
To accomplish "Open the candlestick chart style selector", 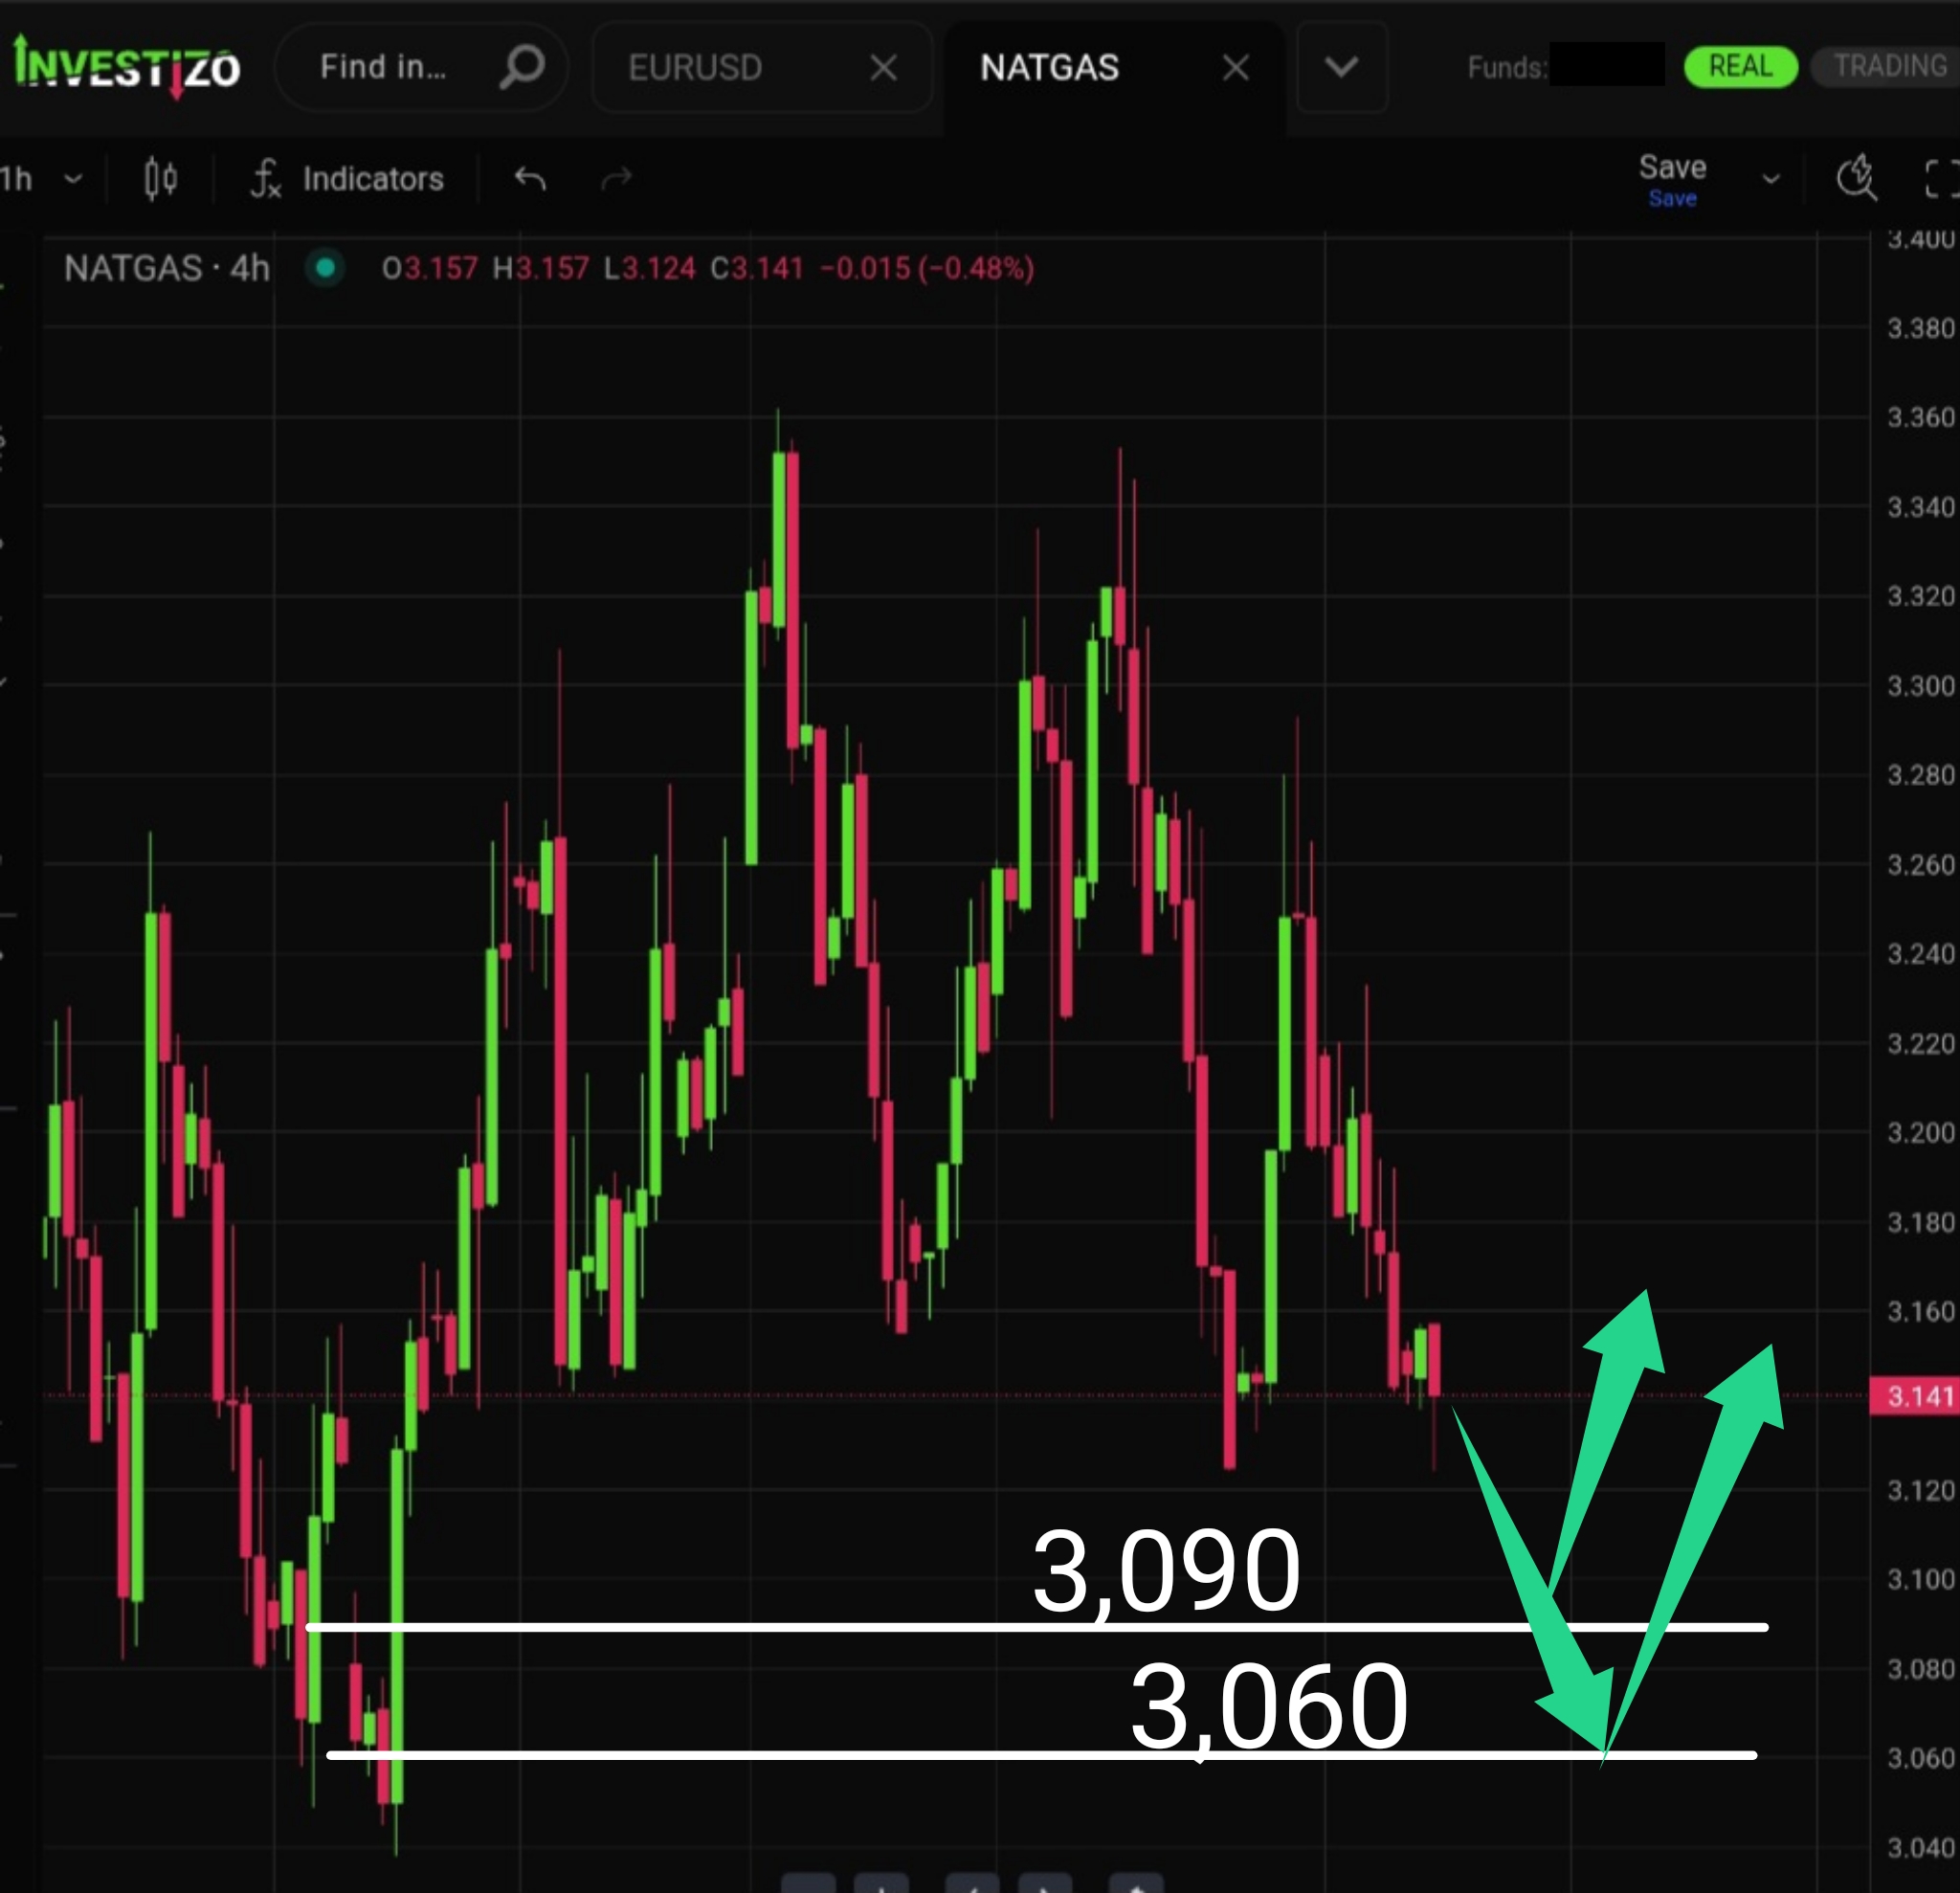I will click(160, 179).
